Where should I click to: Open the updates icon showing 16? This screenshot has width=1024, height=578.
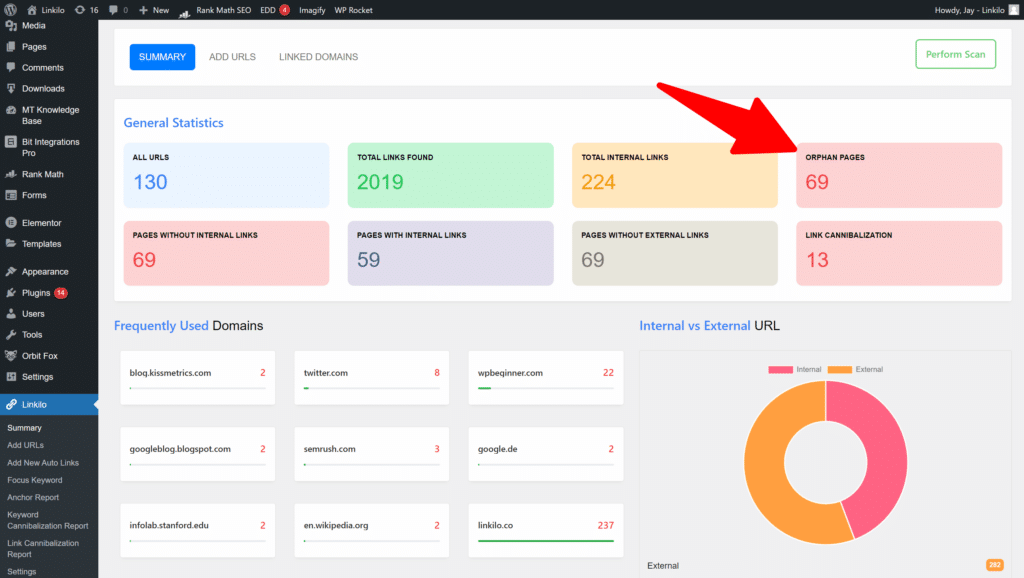point(80,10)
